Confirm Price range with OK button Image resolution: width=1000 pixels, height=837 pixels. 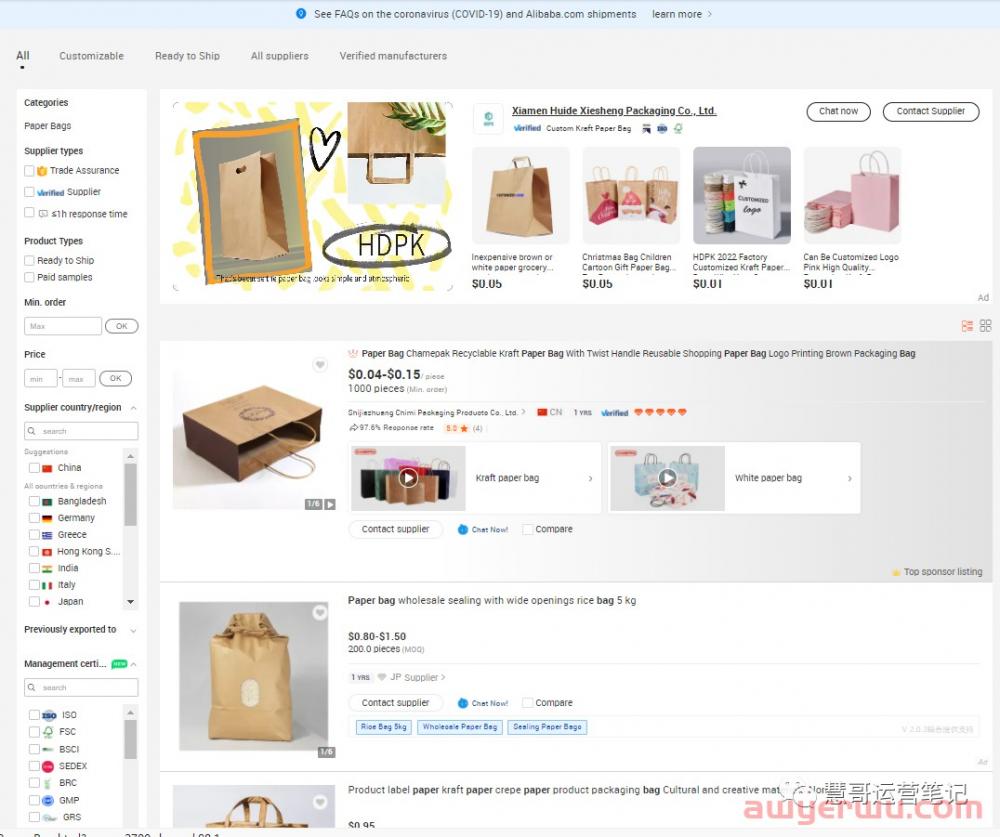115,378
